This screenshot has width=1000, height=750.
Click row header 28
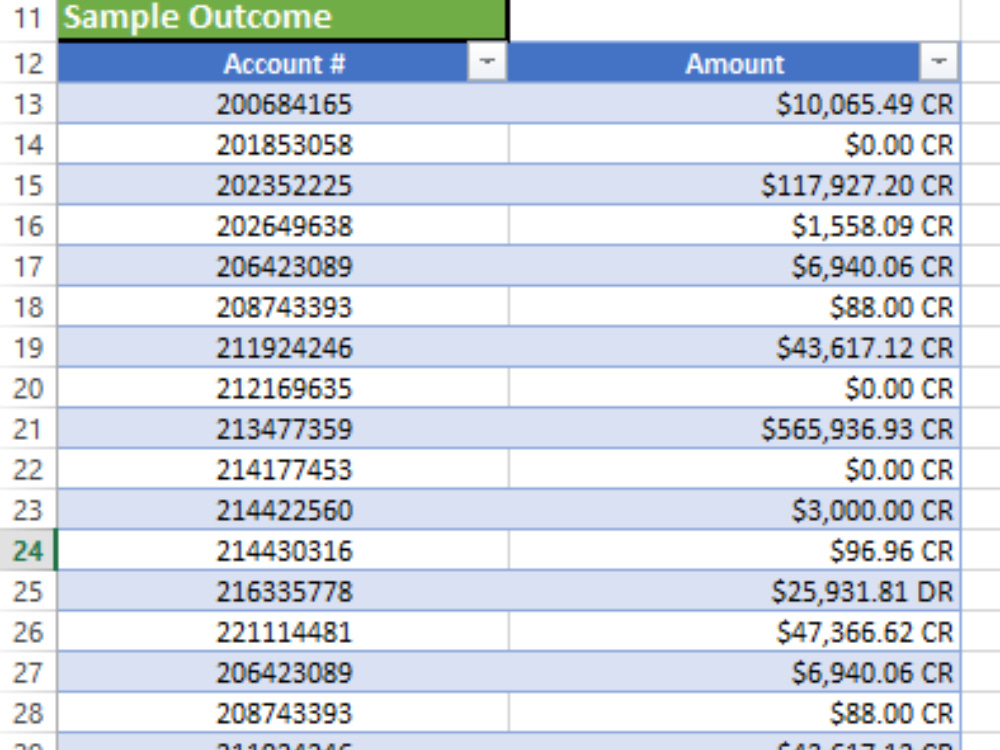coord(28,713)
